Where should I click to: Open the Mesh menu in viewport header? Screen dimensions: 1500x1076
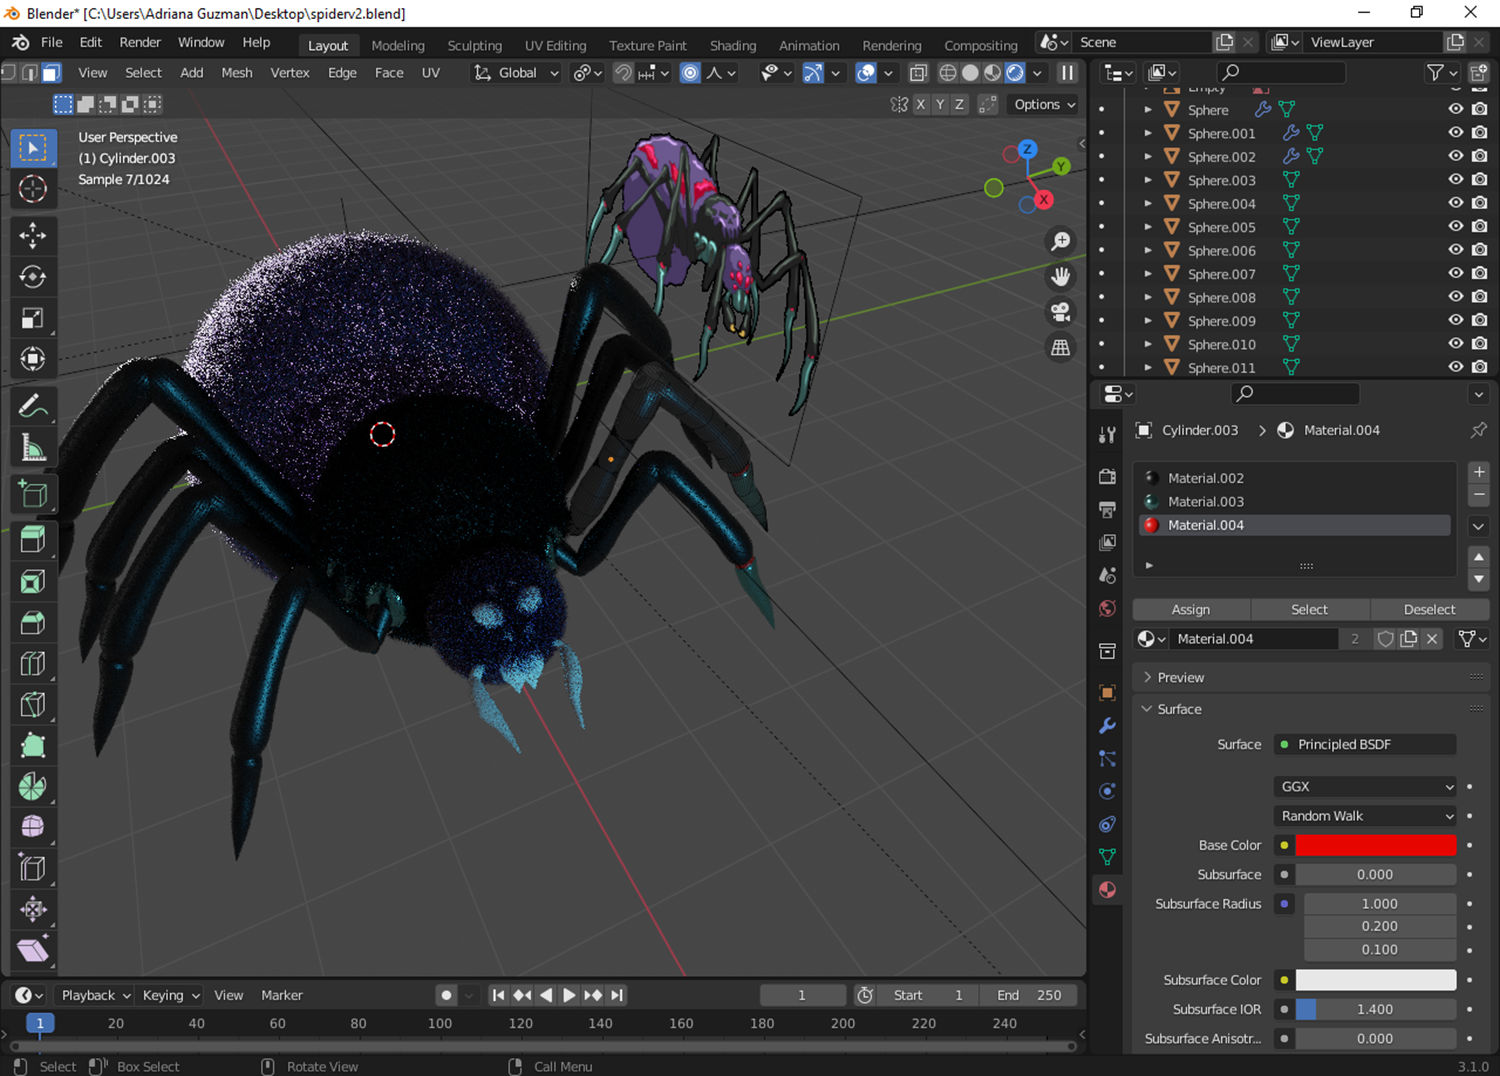click(237, 73)
